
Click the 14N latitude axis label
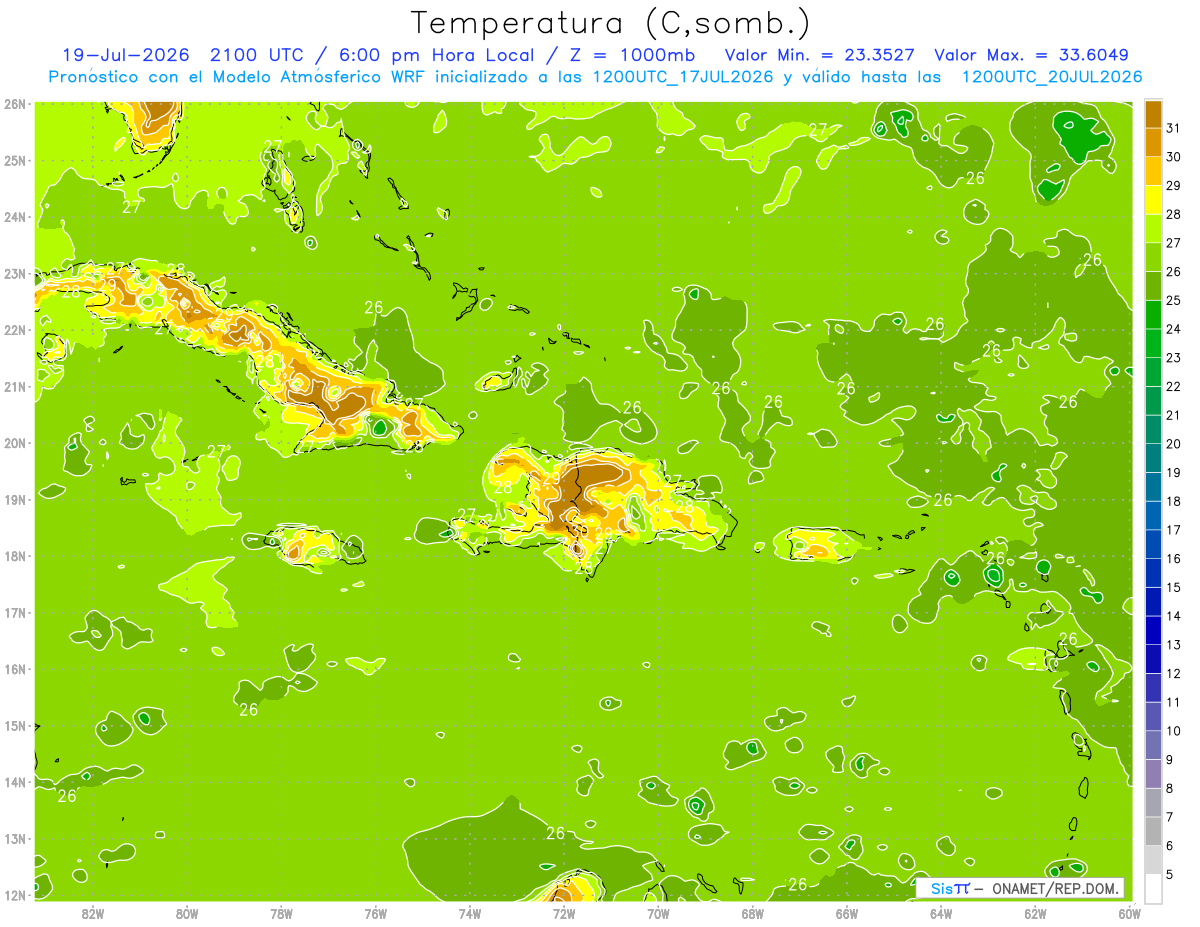tap(15, 782)
